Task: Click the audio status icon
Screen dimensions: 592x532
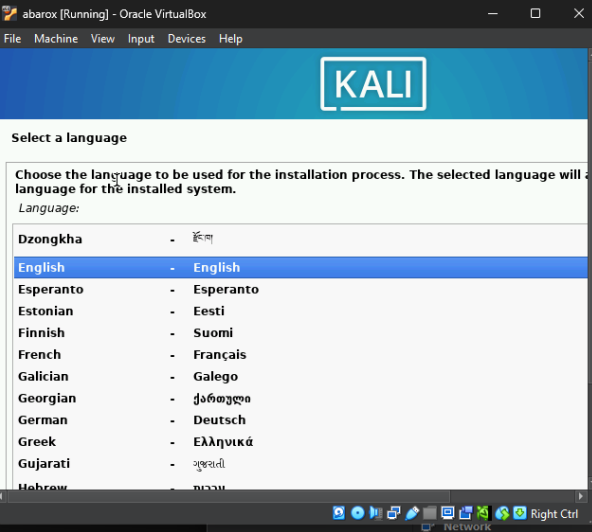Action: tap(376, 513)
